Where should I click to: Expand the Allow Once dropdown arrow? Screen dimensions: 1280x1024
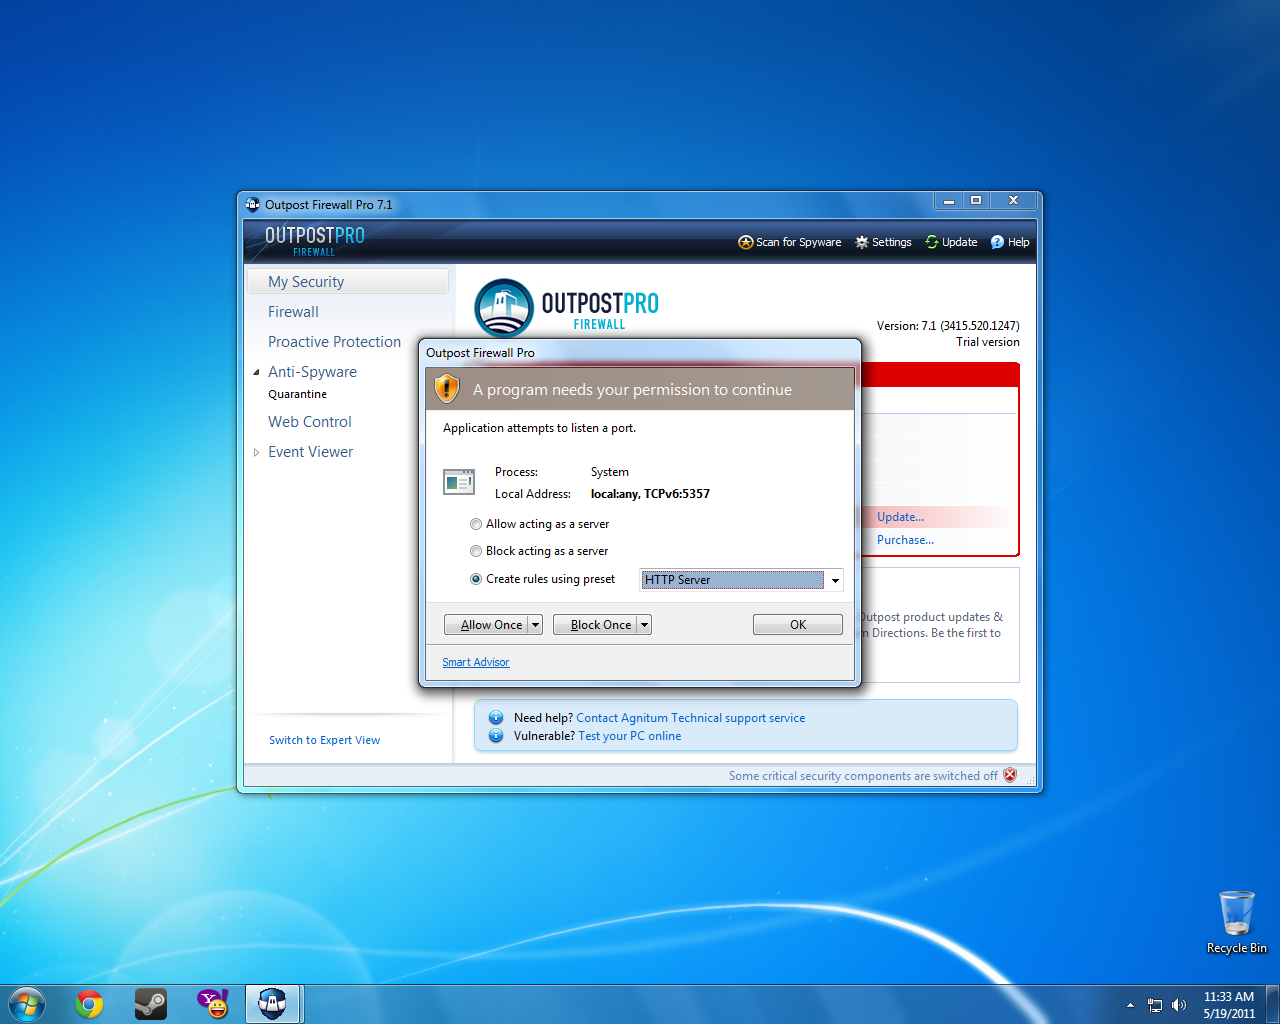[535, 625]
